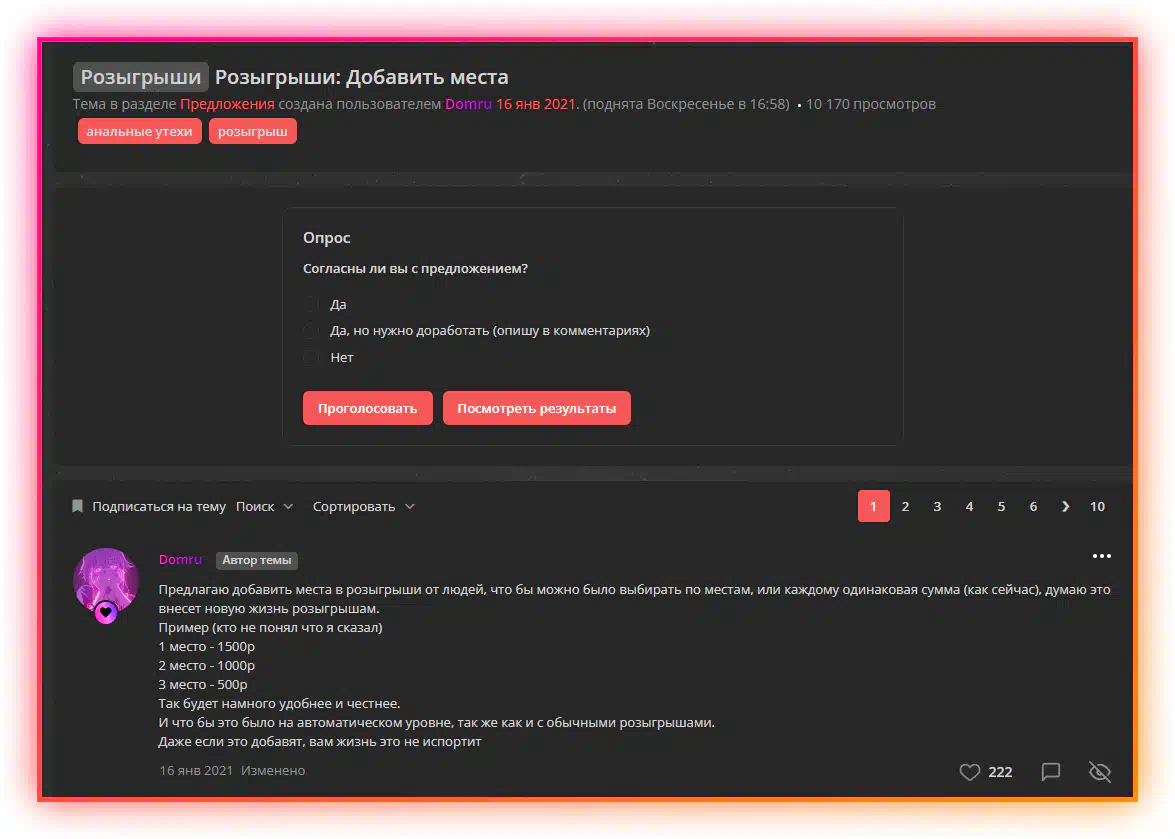Click the heart like icon on the post
The width and height of the screenshot is (1175, 839).
(969, 772)
